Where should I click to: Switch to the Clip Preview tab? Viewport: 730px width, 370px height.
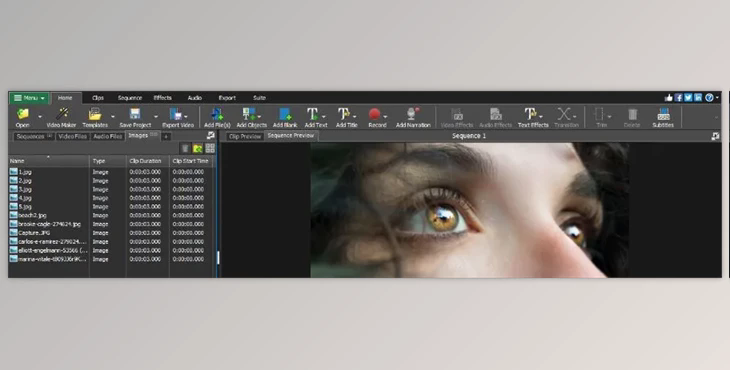(245, 136)
